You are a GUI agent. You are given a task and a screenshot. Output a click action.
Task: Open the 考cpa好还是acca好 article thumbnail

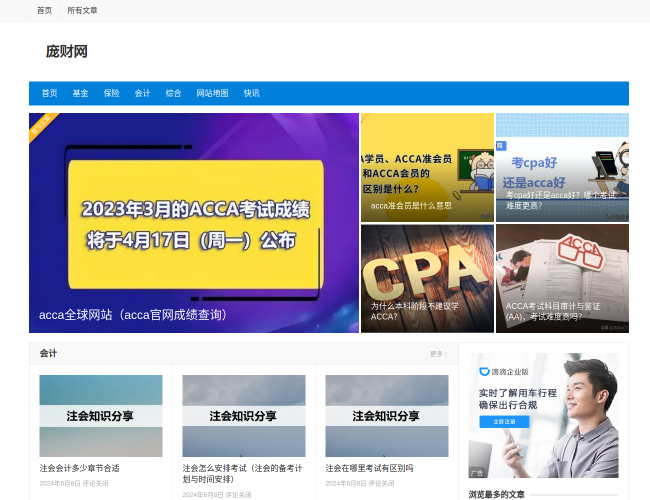coord(563,167)
